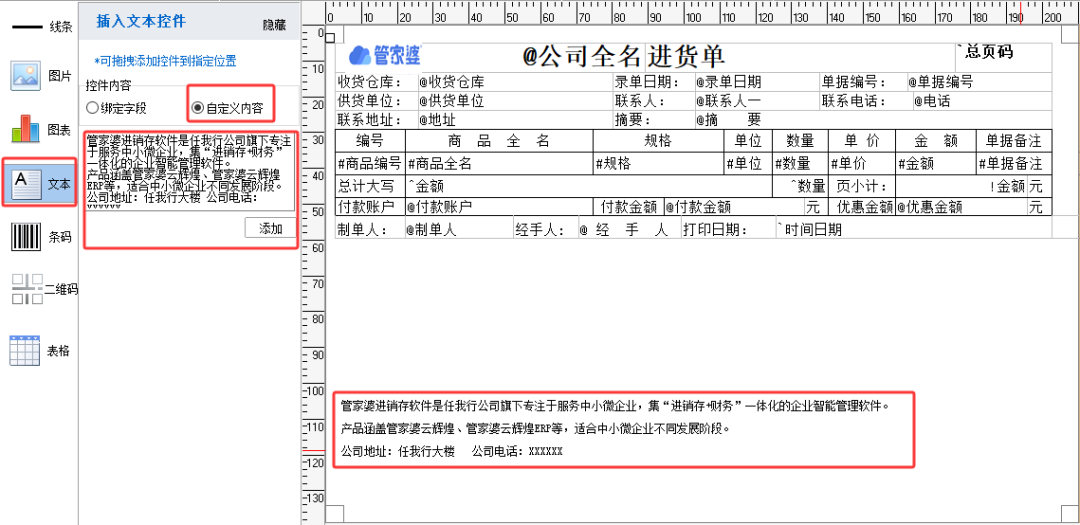Select the @收货仓库 field

click(x=451, y=82)
